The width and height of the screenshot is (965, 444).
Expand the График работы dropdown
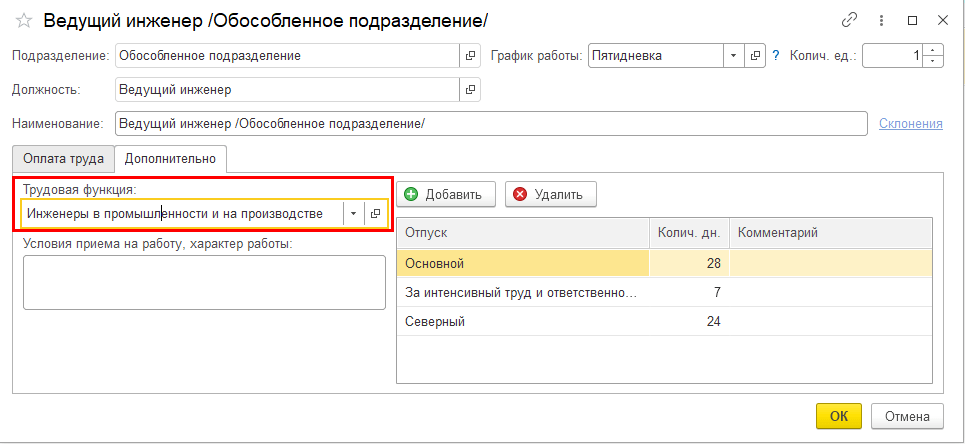[x=733, y=56]
